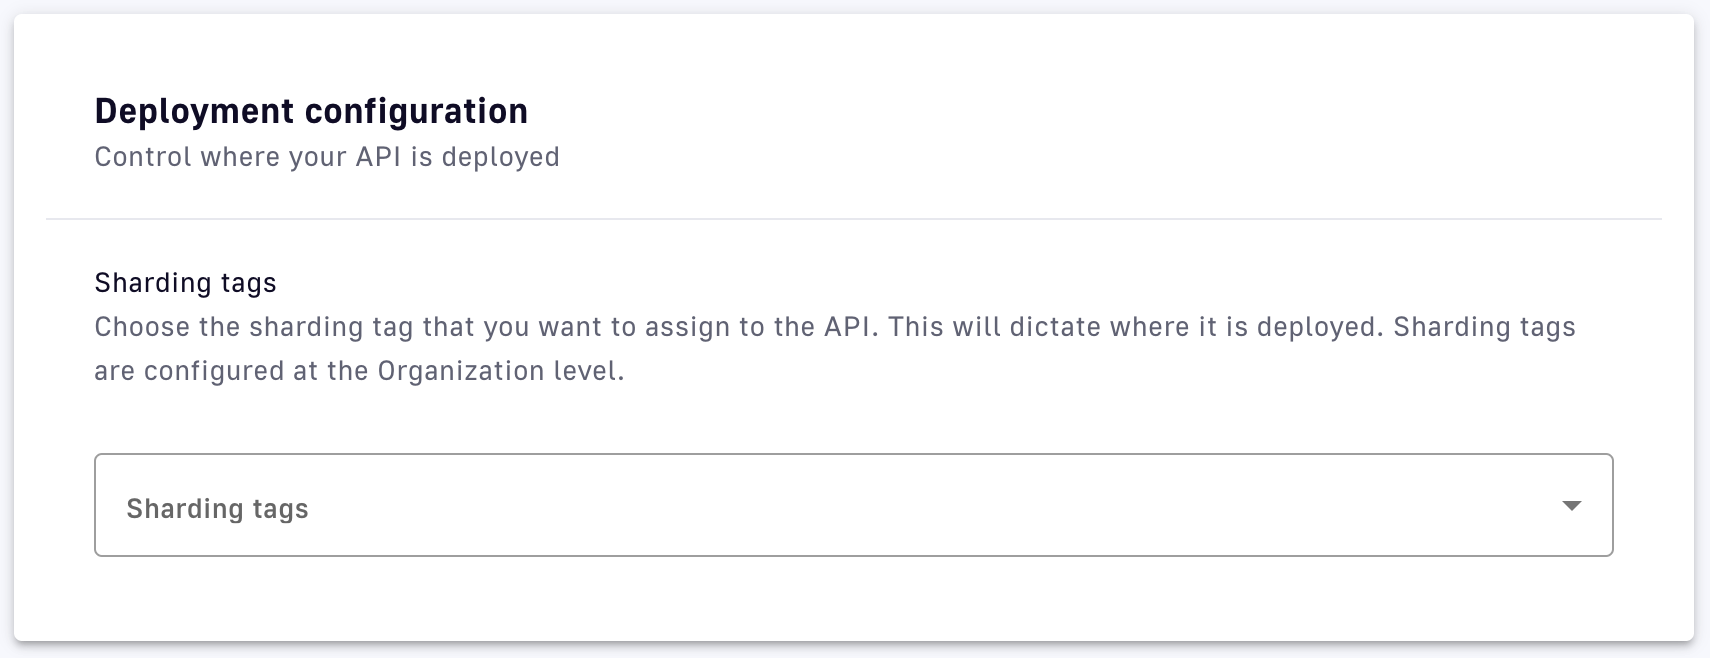
Task: Click the line 'are configured at the Organization level.'
Action: pos(359,371)
